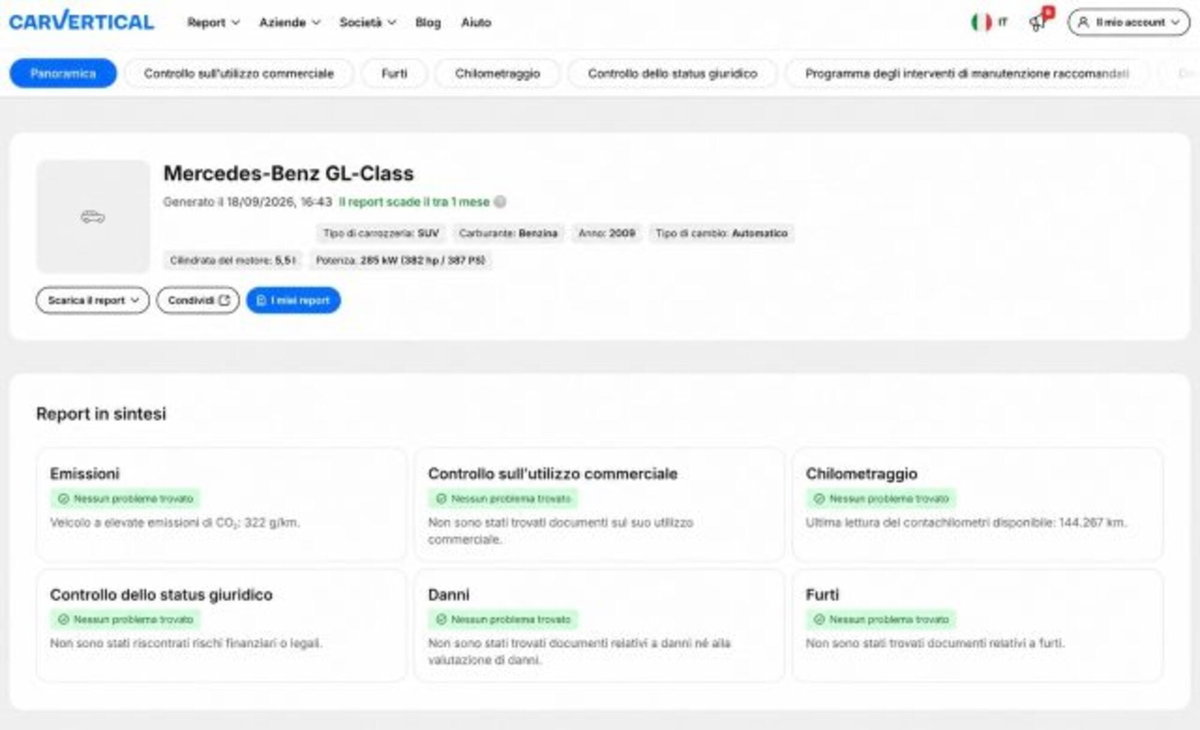Viewport: 1200px width, 730px height.
Task: Open the Furti summary card heading
Action: pos(822,595)
